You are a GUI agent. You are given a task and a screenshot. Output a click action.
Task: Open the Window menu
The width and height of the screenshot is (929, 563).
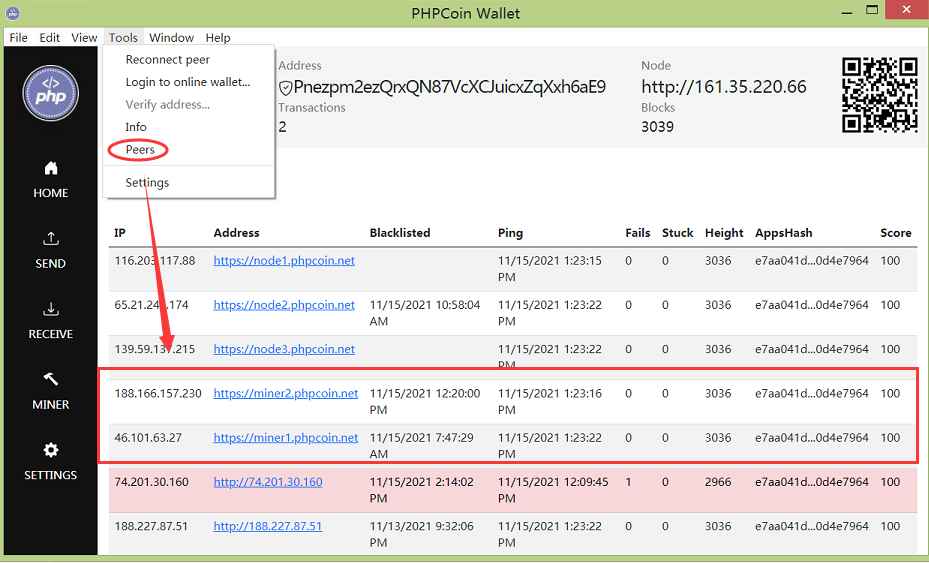point(171,38)
